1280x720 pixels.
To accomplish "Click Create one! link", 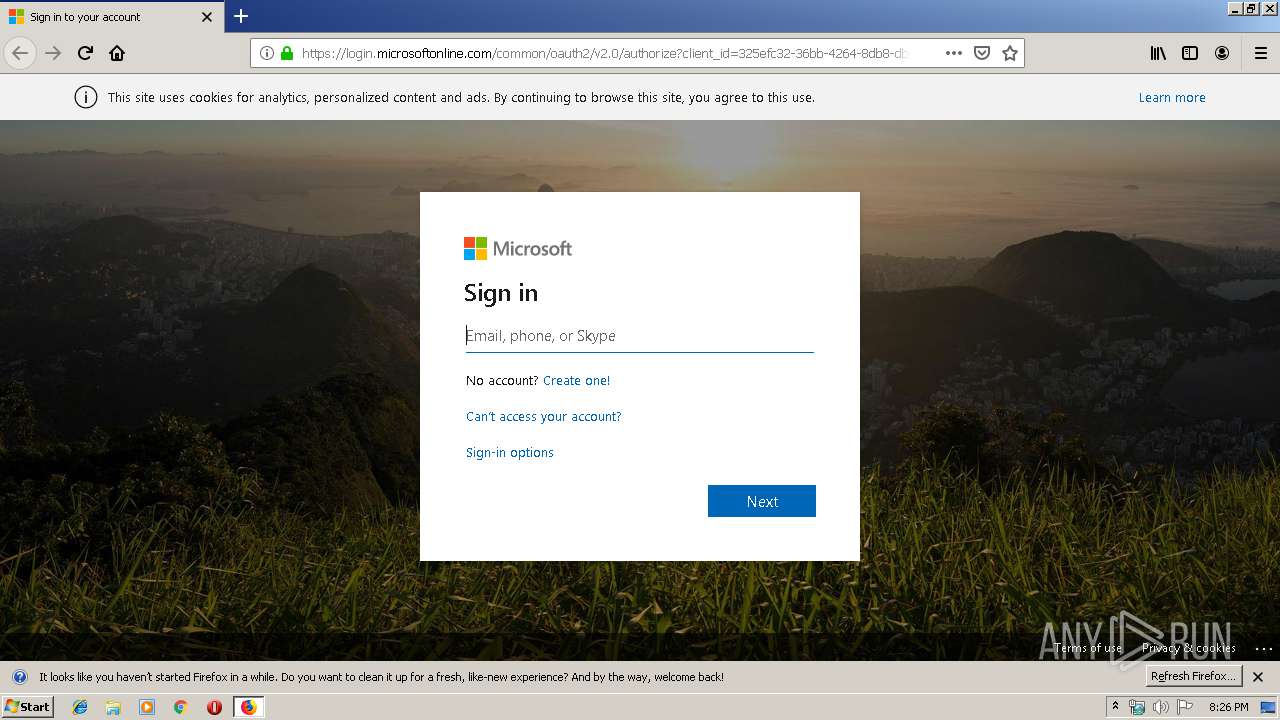I will [x=576, y=380].
